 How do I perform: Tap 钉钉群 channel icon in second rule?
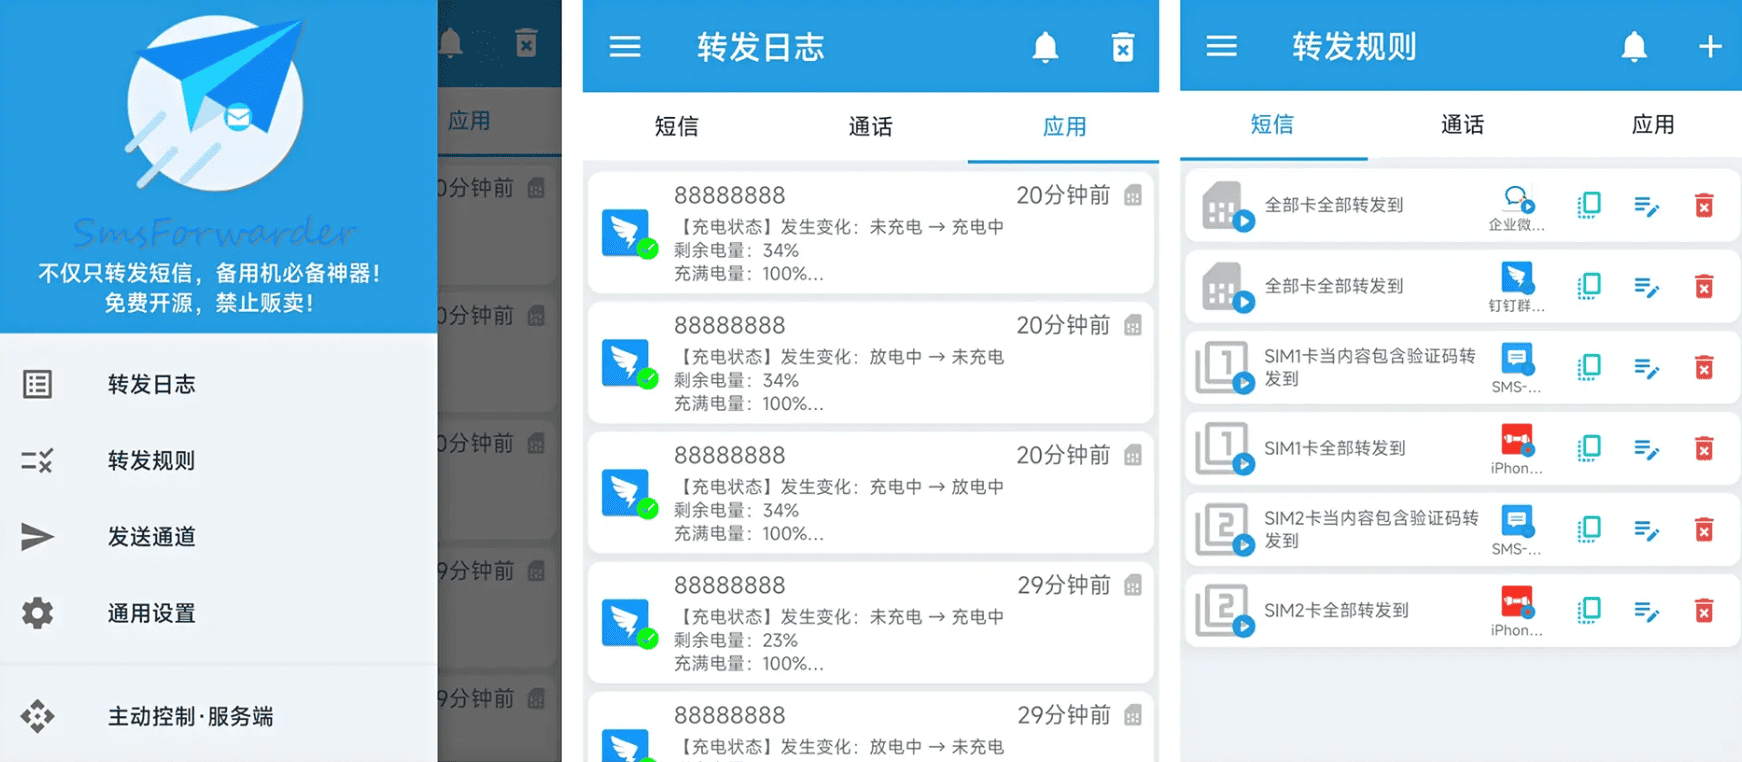1517,279
